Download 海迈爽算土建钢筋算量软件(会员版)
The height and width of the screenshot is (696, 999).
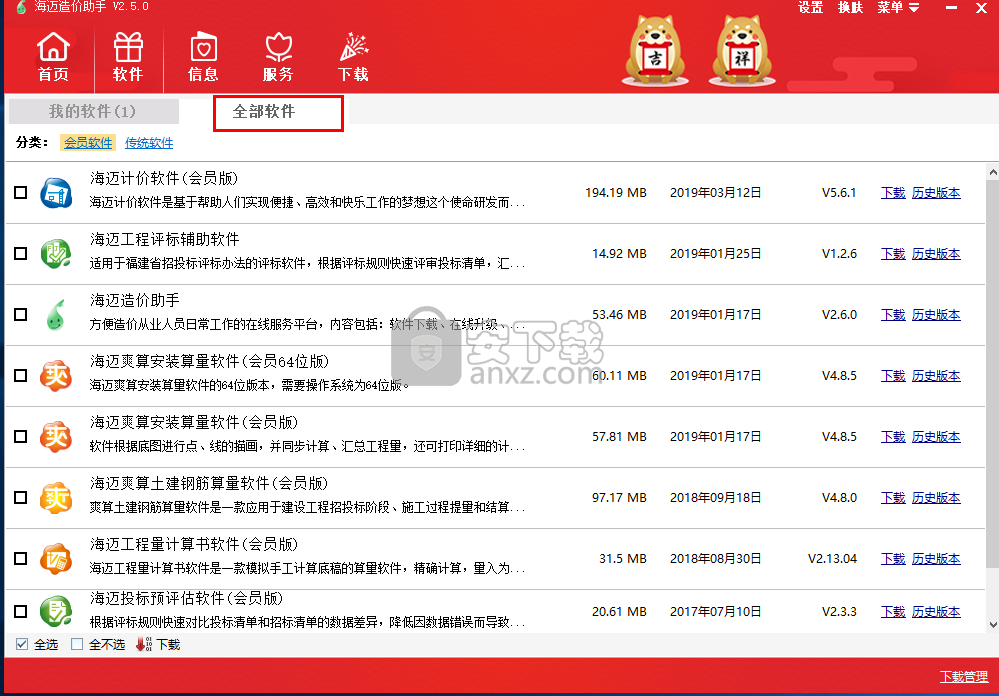coord(893,498)
